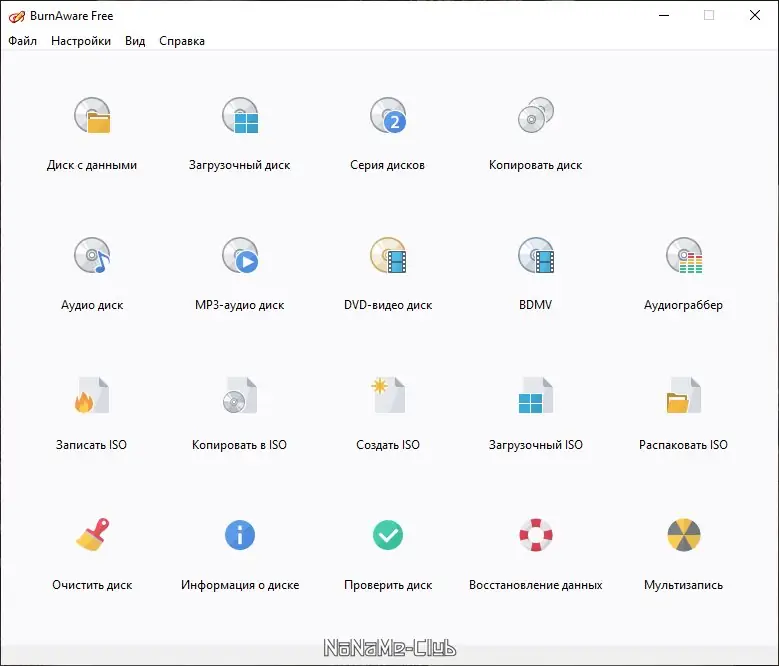Open the Аудио диск music note icon
The height and width of the screenshot is (666, 779).
[x=92, y=255]
